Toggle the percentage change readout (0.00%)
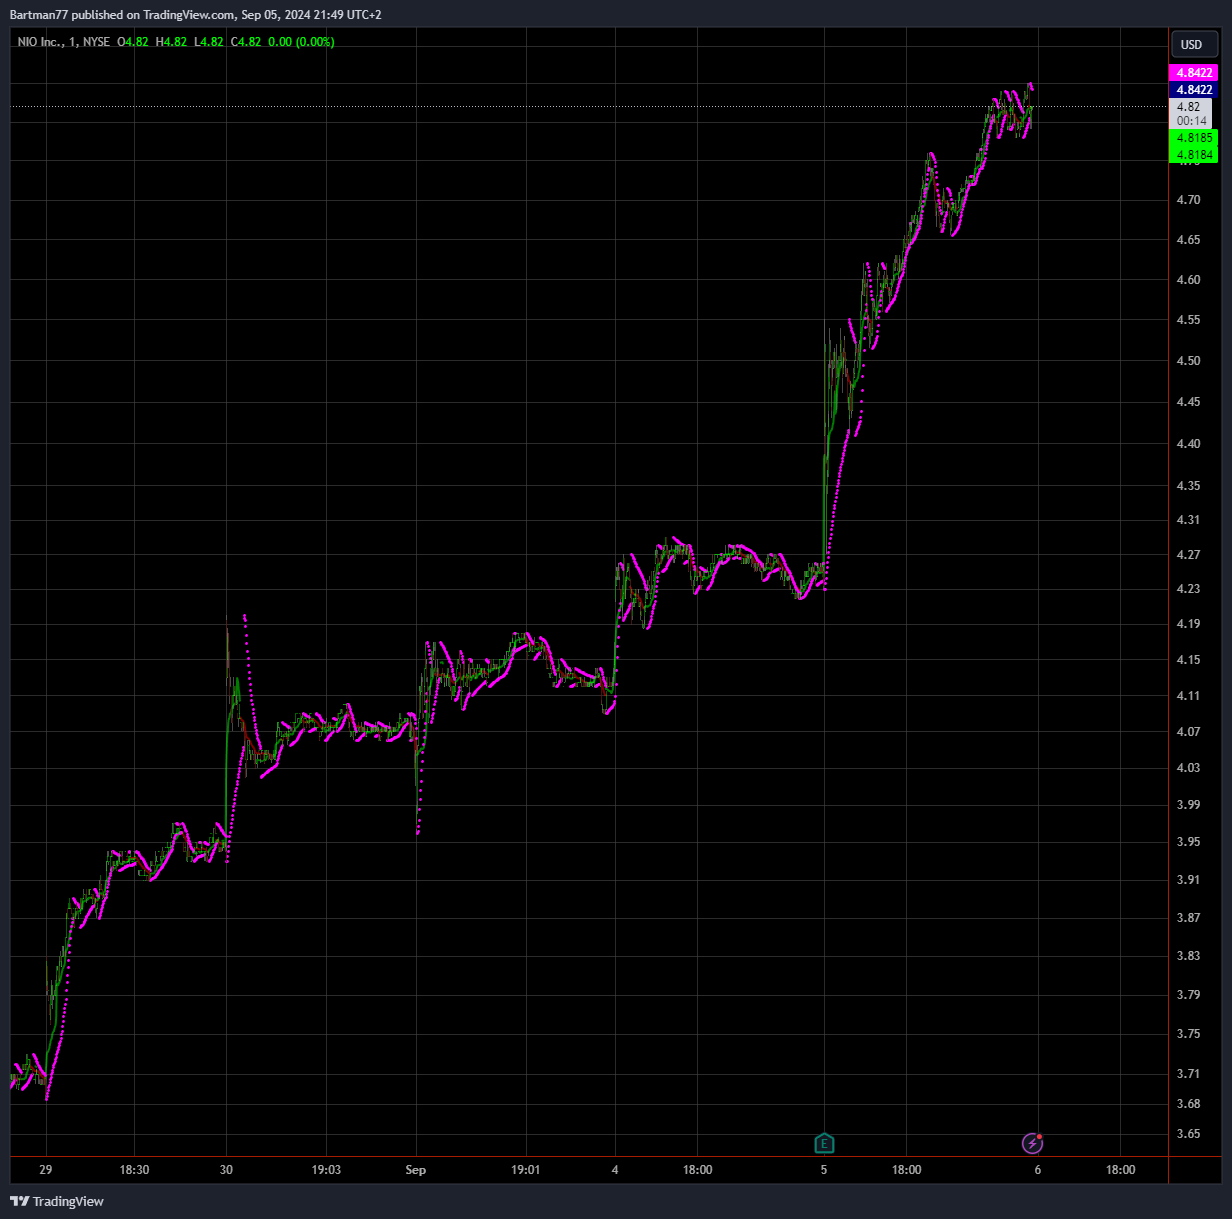The width and height of the screenshot is (1232, 1219). click(x=314, y=42)
